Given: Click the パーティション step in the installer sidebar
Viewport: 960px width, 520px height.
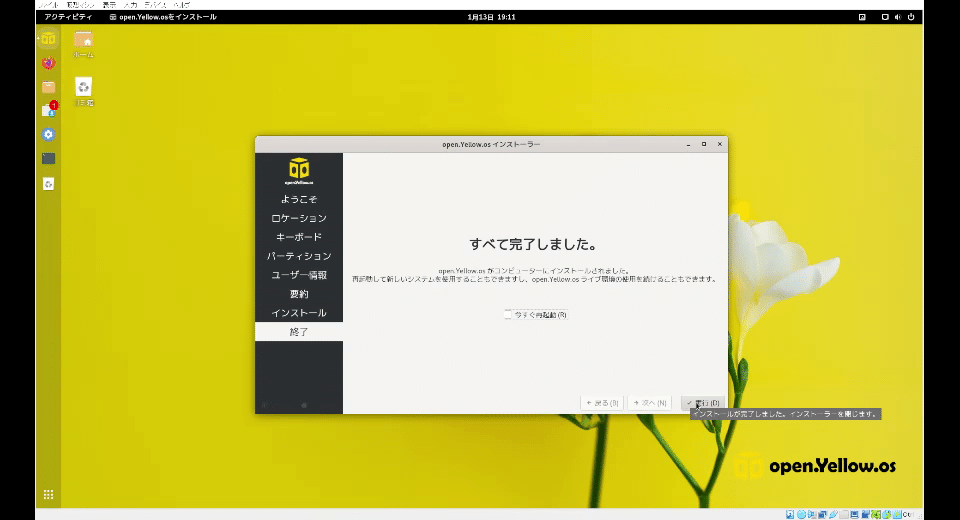Looking at the screenshot, I should pyautogui.click(x=299, y=256).
